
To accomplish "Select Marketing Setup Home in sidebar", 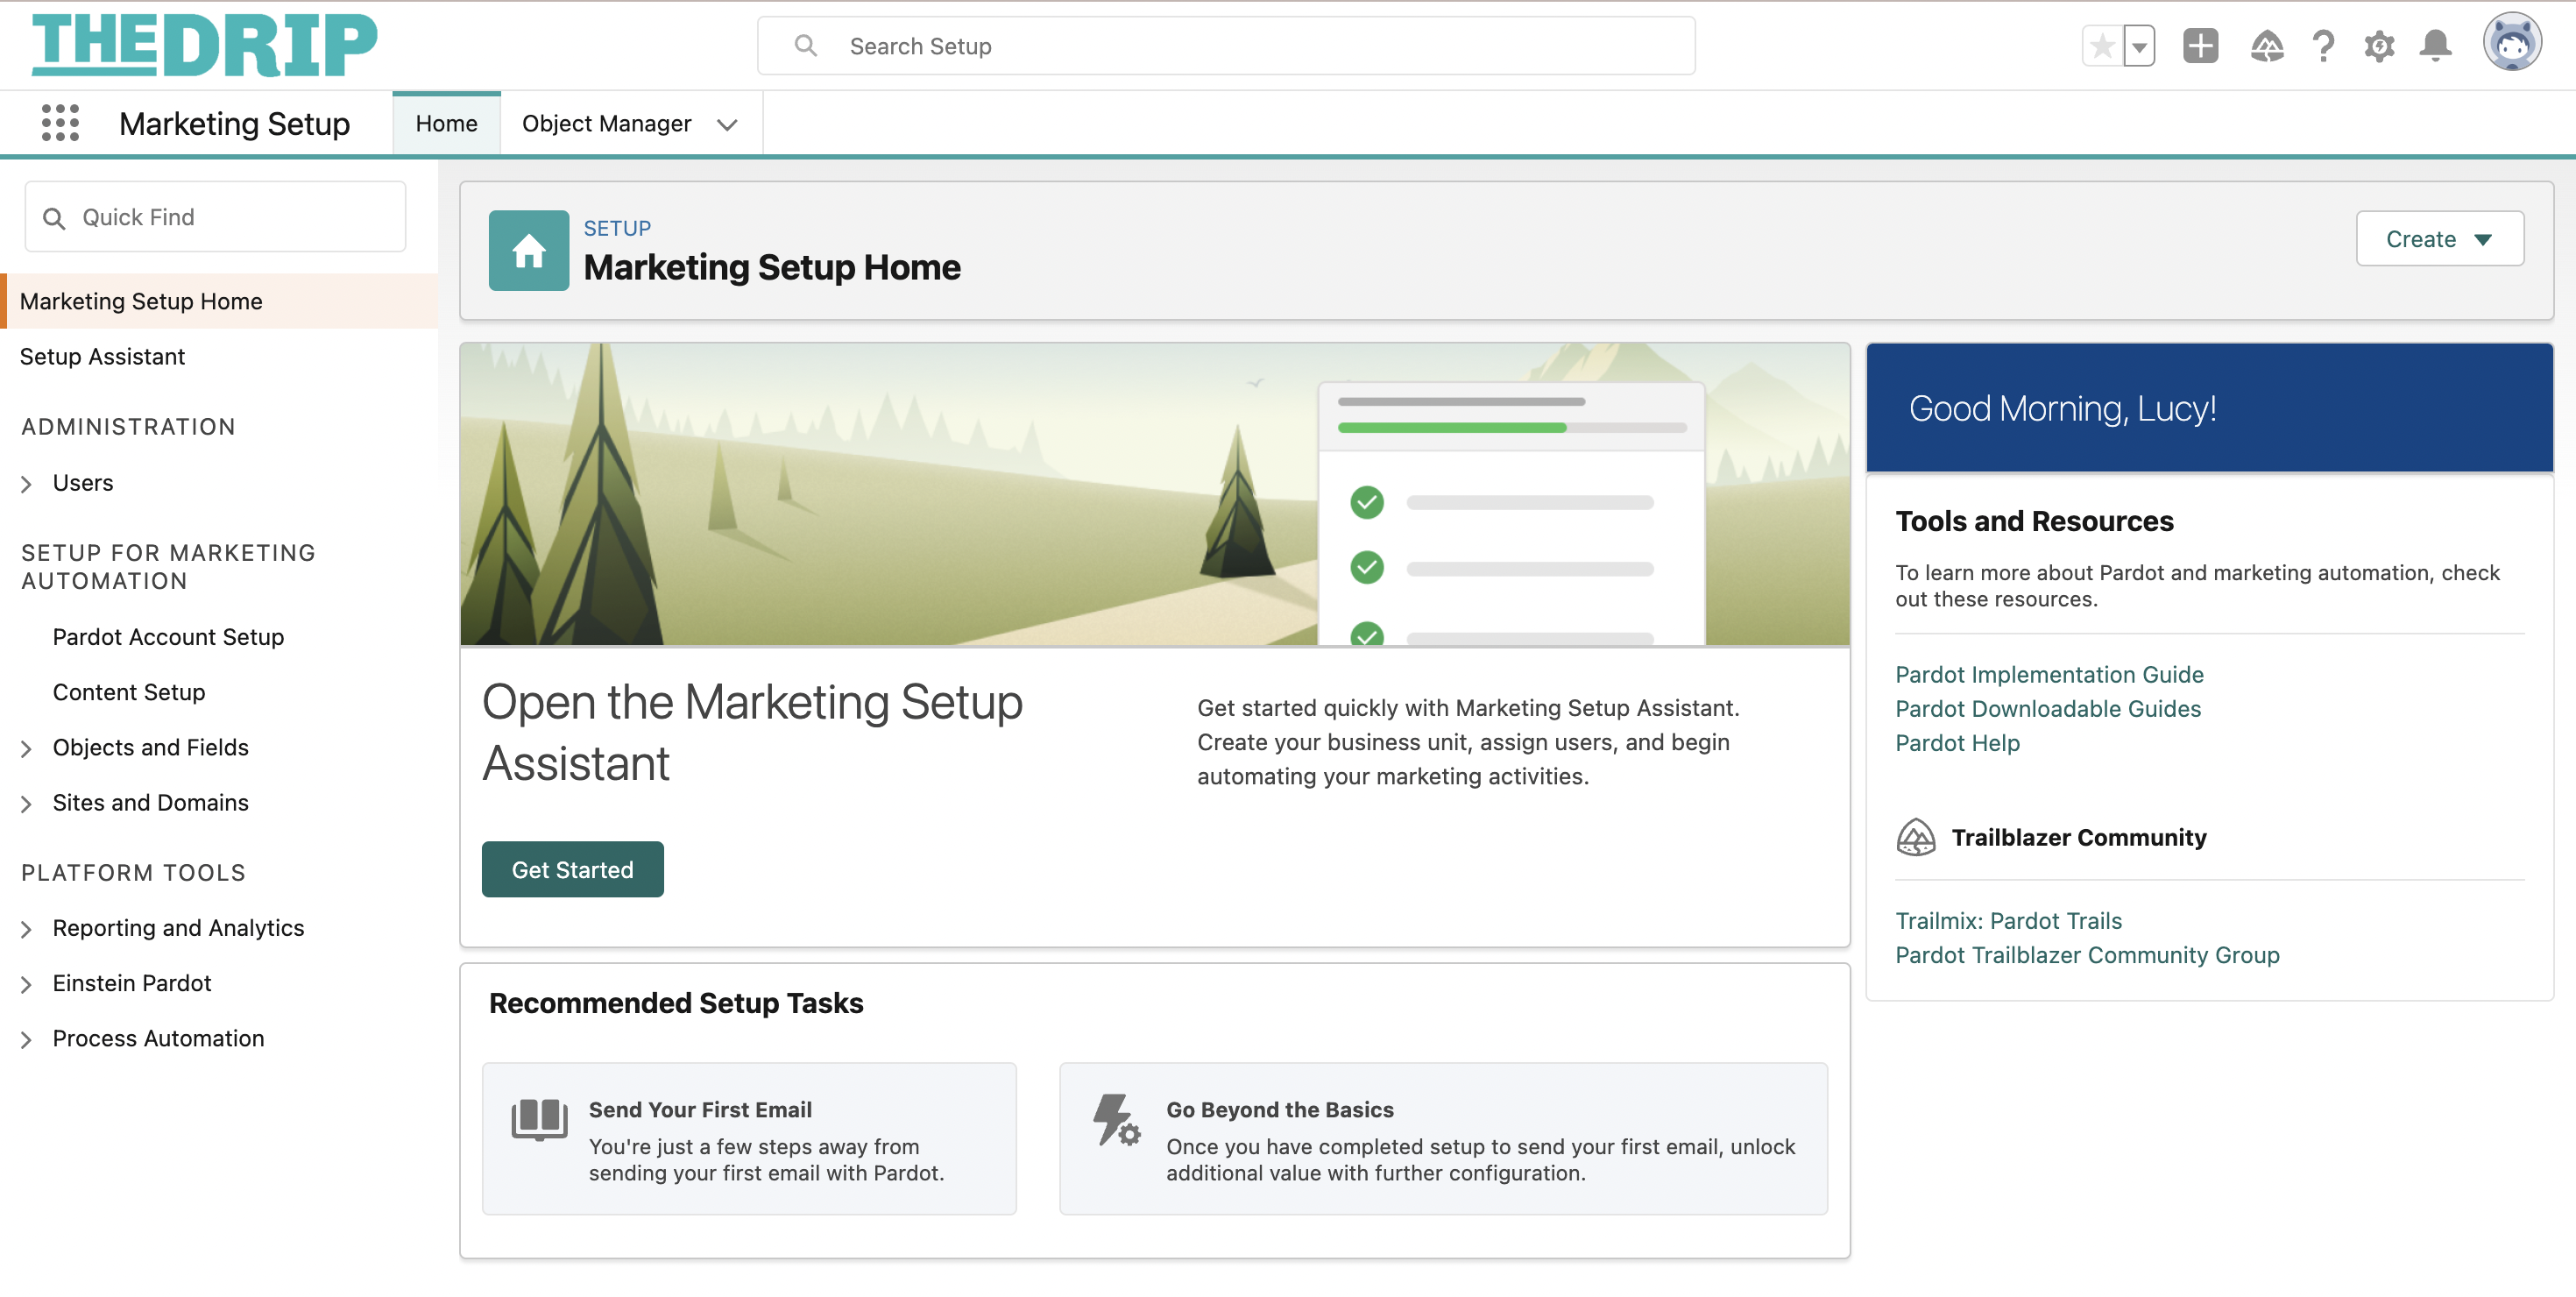I will [219, 301].
